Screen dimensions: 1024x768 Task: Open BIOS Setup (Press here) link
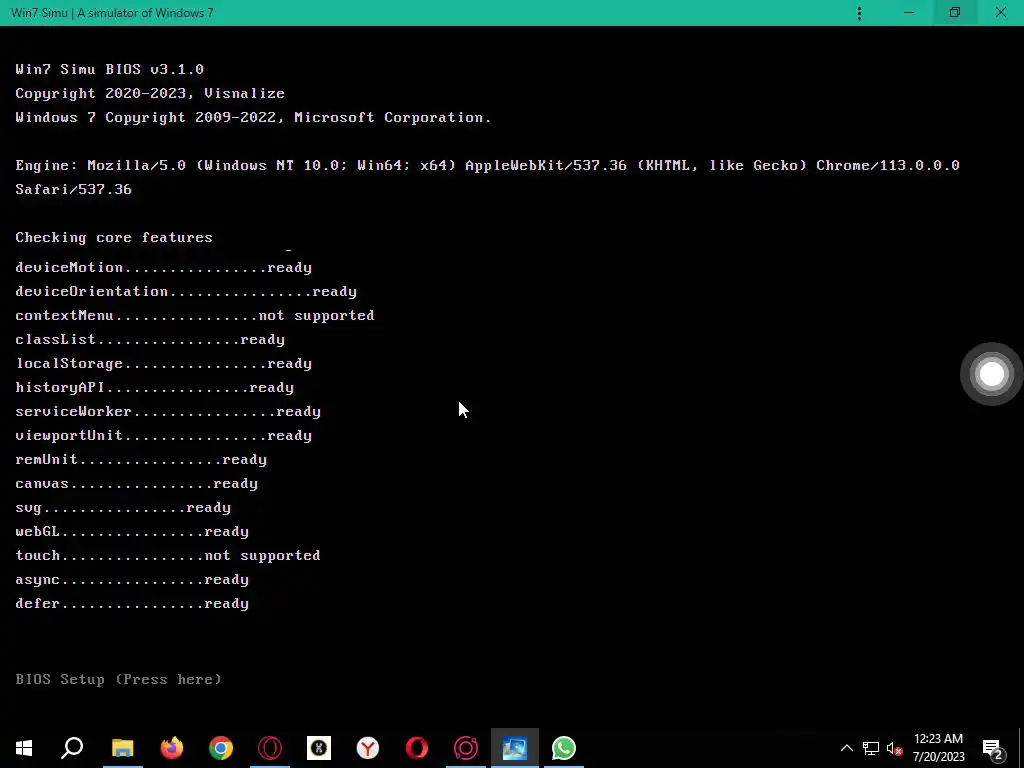118,679
